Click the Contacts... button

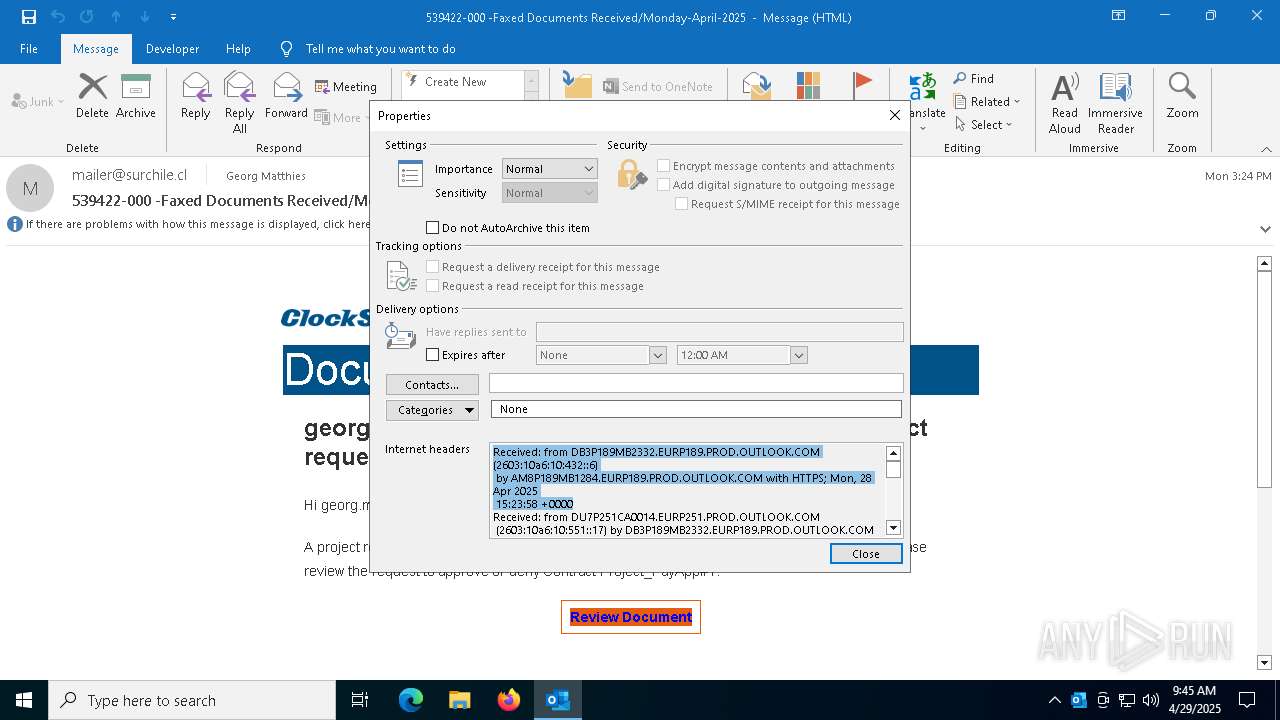[x=432, y=385]
